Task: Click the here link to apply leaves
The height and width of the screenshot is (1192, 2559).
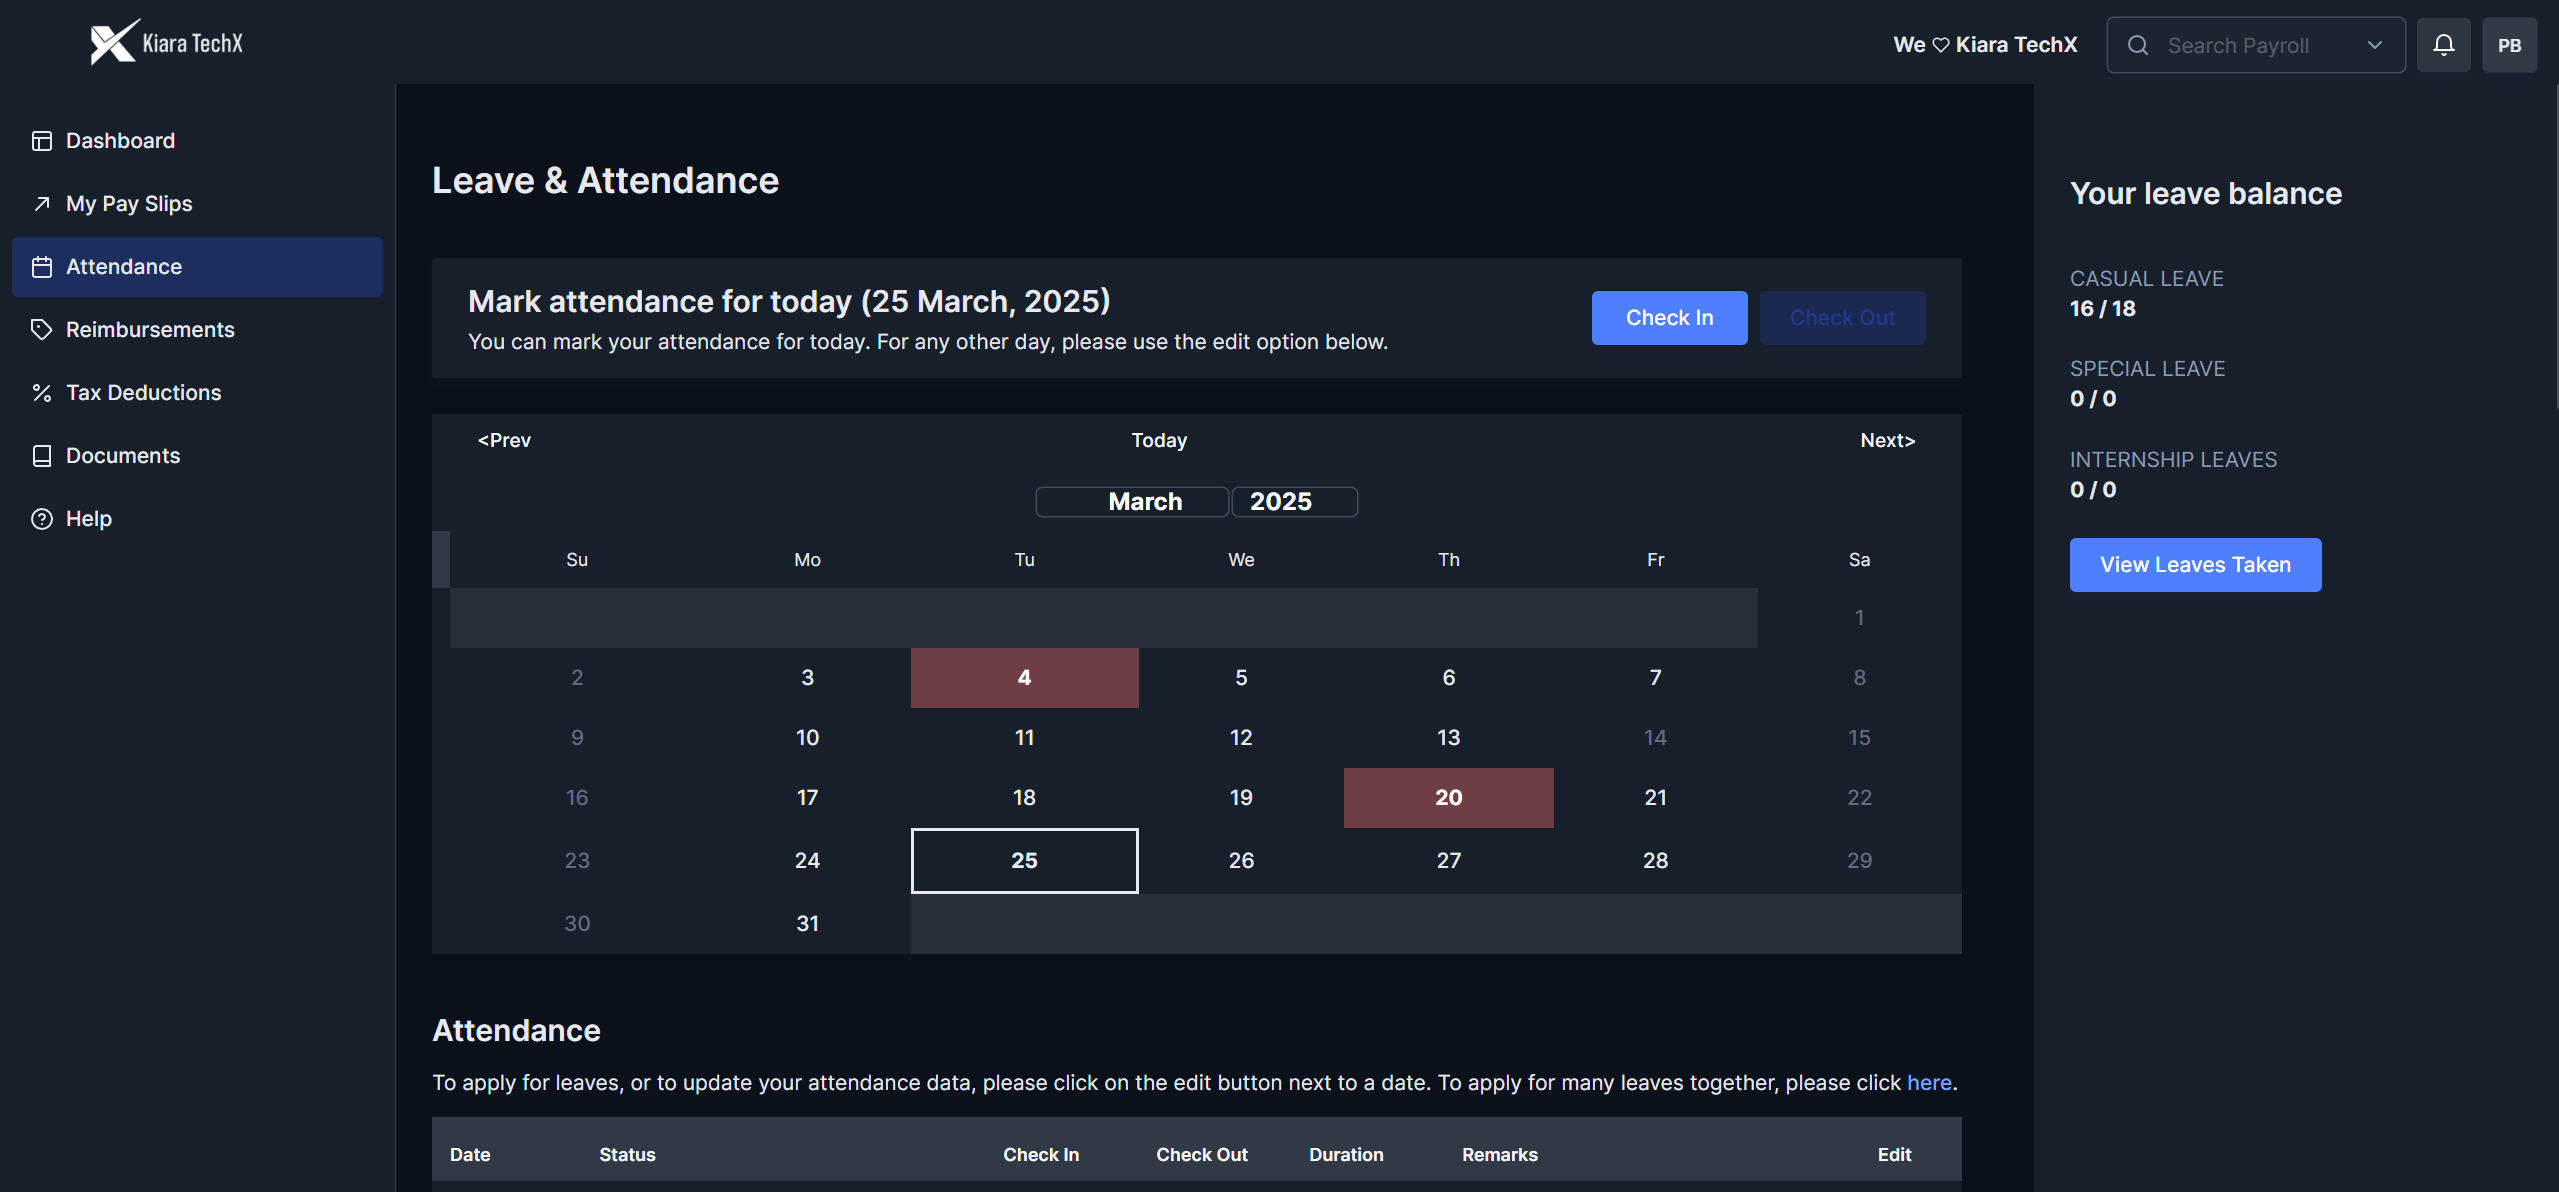Action: tap(1928, 1082)
